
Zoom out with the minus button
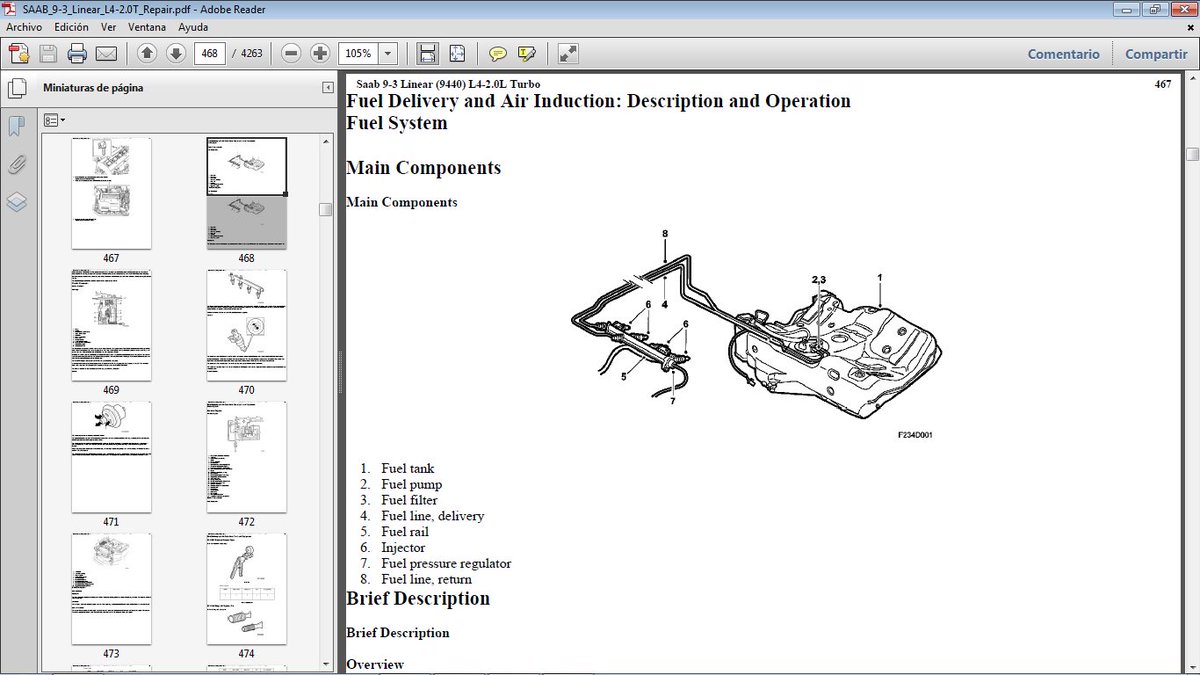pos(291,53)
